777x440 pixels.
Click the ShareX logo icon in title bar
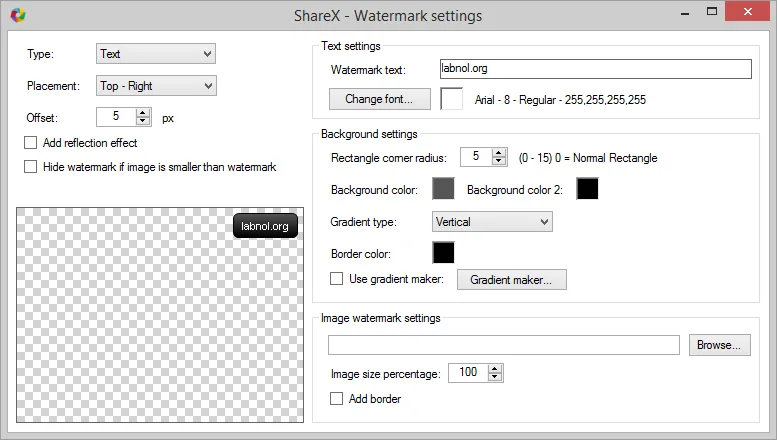pos(18,15)
